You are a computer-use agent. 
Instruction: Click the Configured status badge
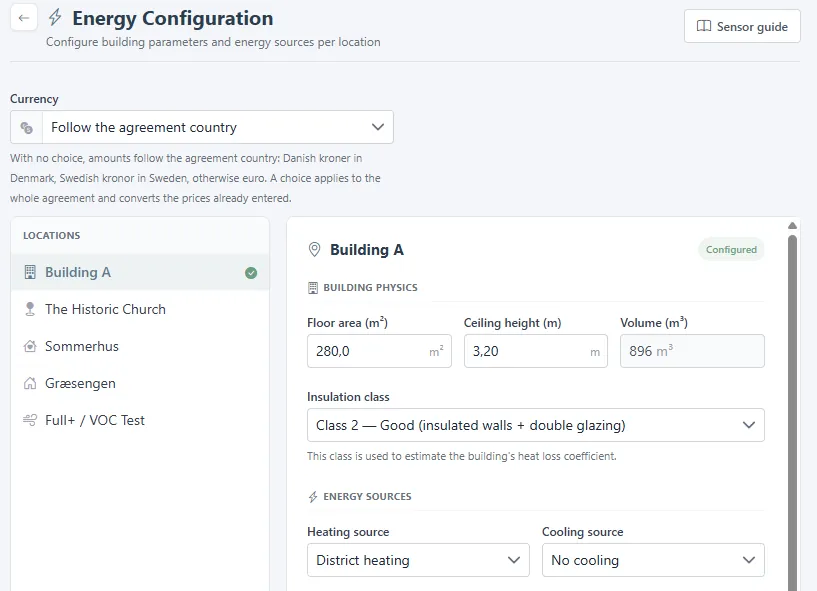tap(731, 250)
